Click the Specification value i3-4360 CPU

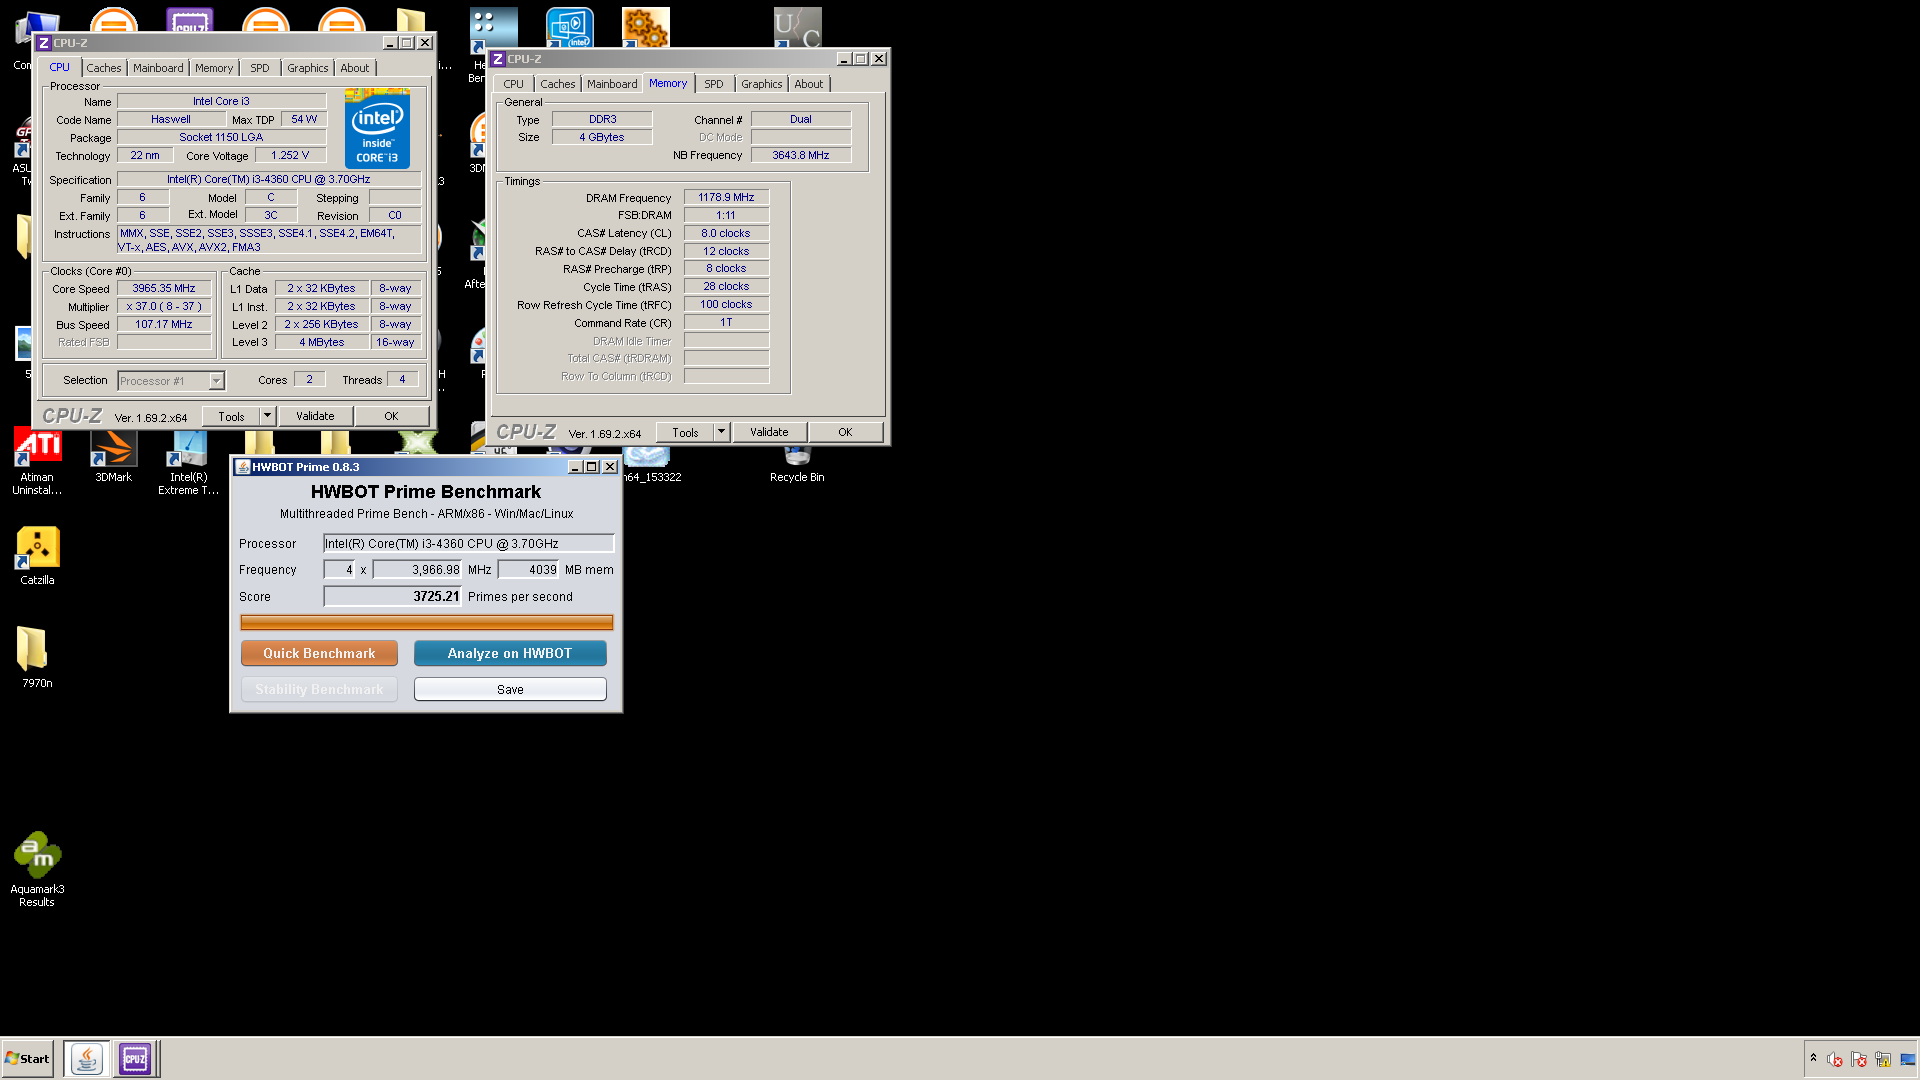point(269,179)
